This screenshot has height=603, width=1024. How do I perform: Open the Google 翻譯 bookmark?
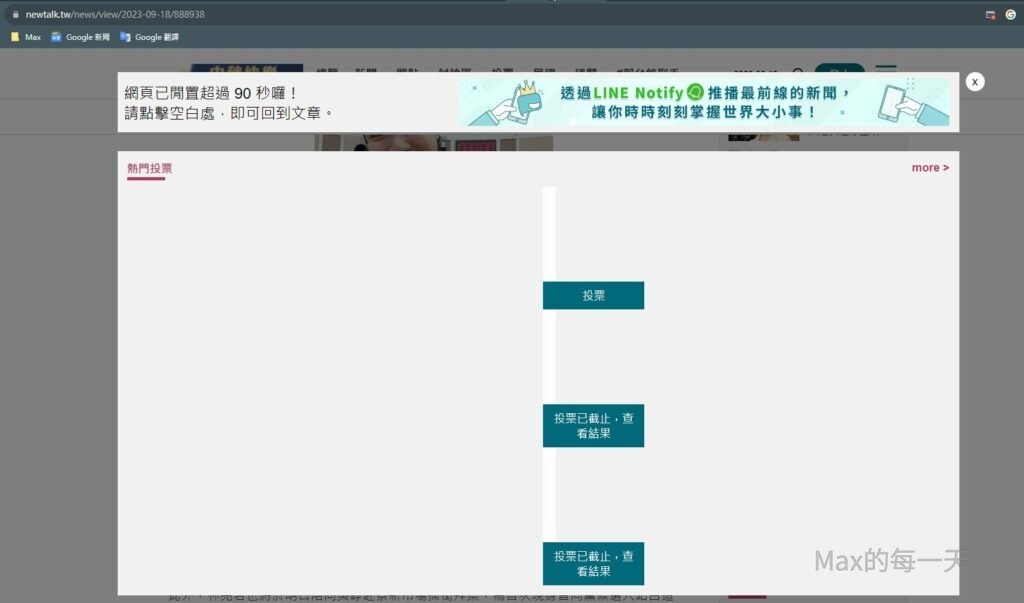tap(149, 37)
